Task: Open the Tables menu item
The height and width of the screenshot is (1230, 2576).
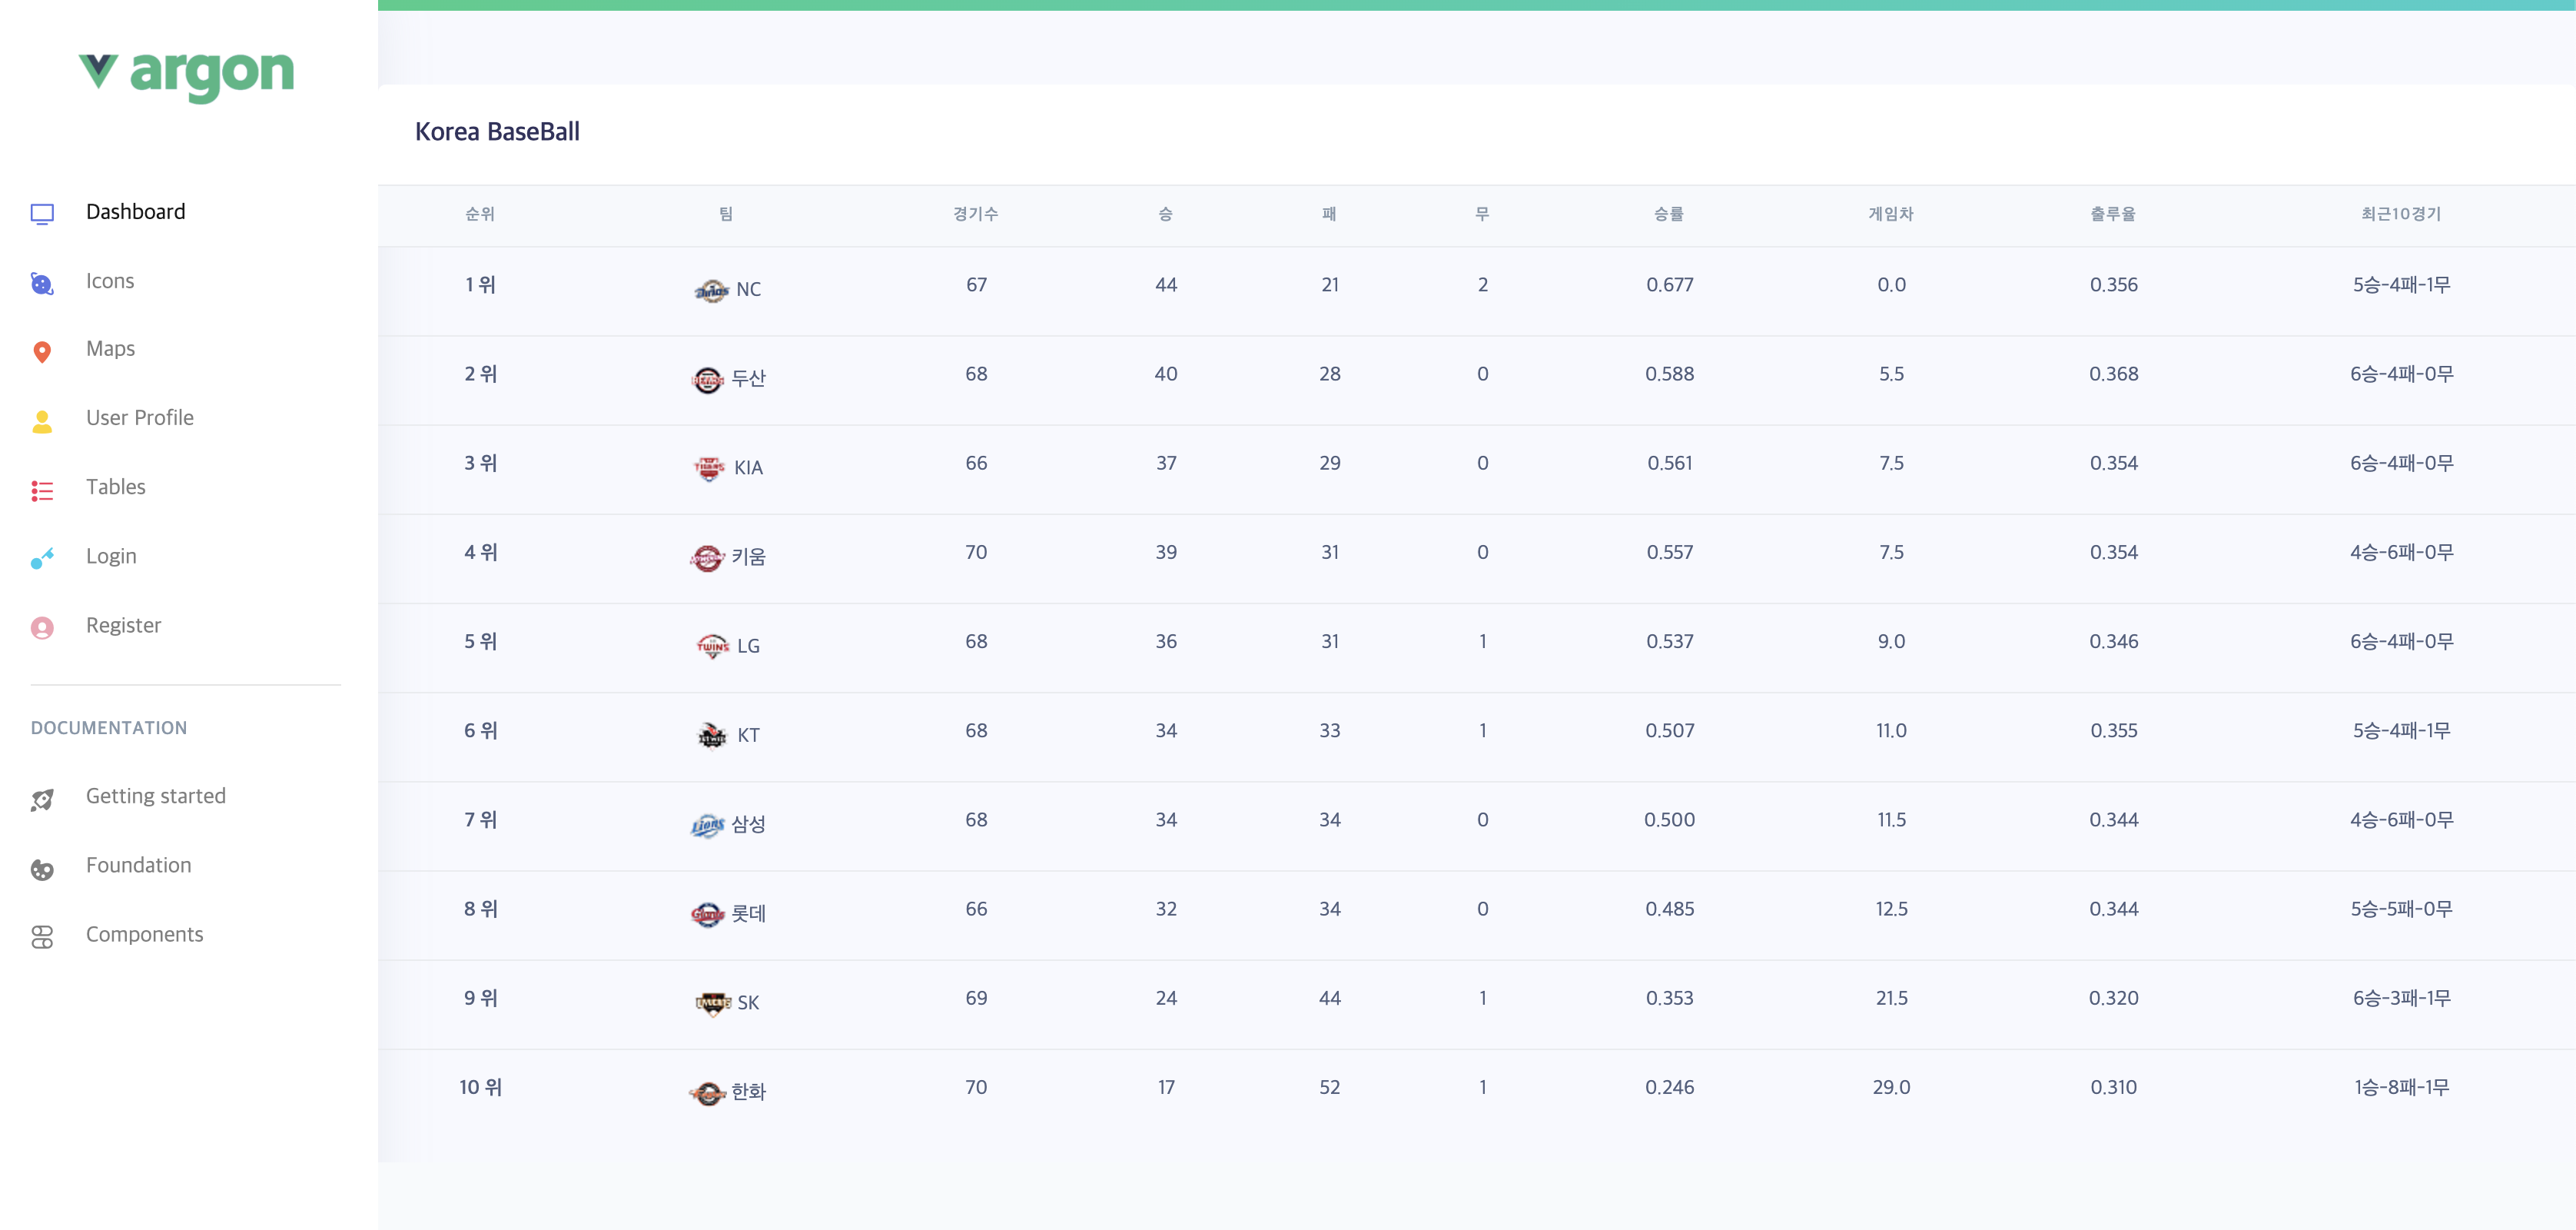Action: click(116, 487)
